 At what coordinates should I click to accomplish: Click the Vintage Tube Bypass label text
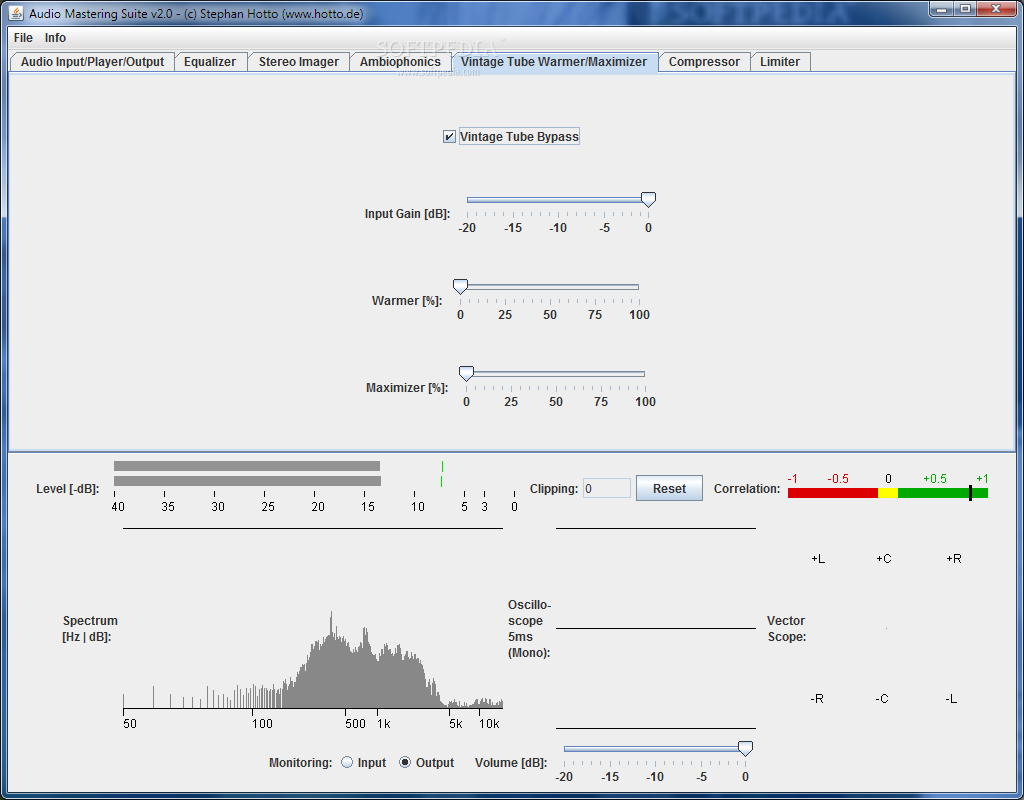tap(519, 136)
